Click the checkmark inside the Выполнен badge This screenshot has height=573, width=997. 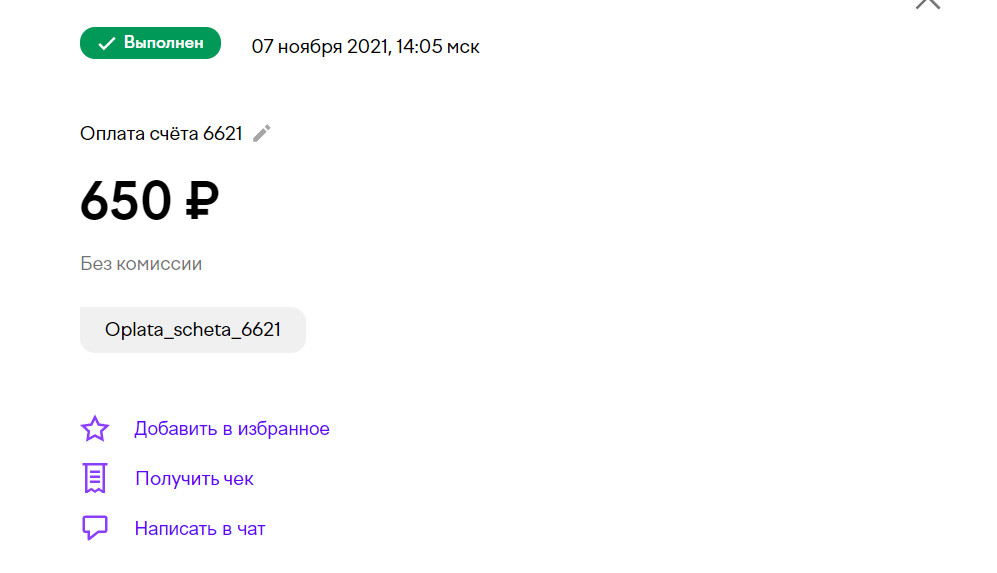point(106,43)
